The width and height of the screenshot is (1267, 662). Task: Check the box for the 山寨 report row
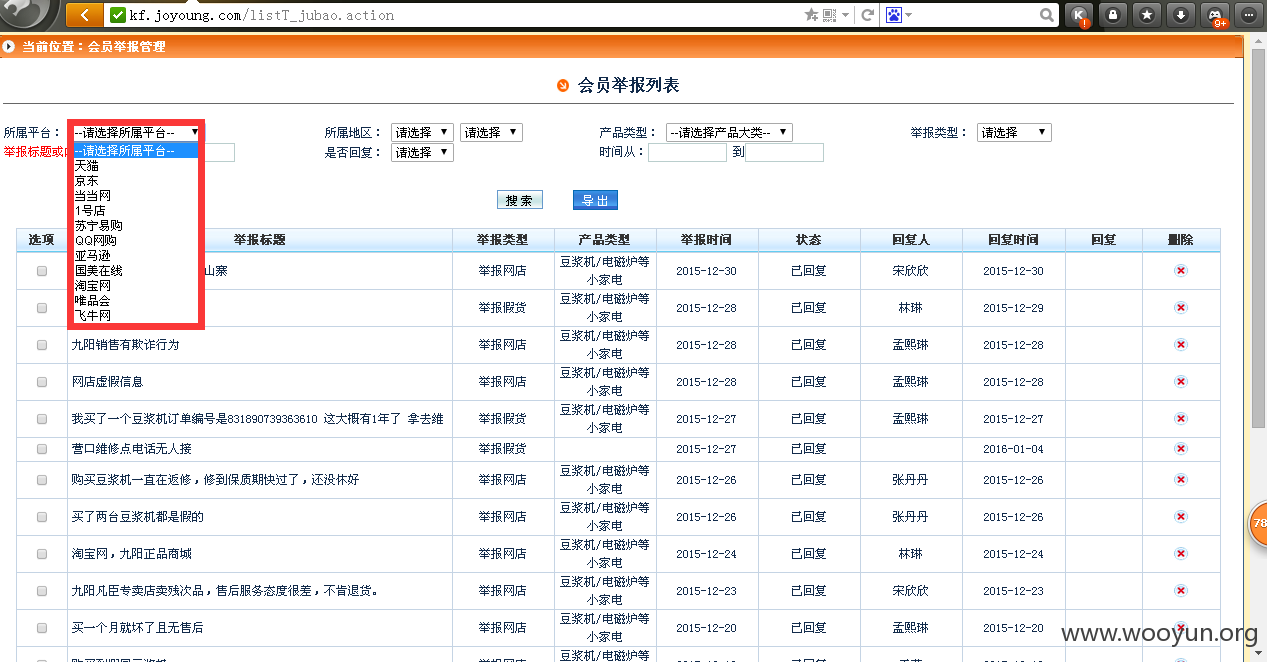point(42,271)
